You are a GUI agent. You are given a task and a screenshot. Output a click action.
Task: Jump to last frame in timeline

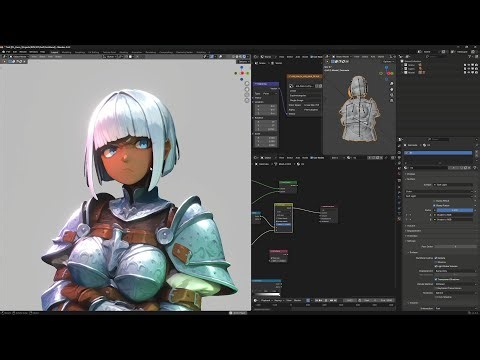coord(336,300)
